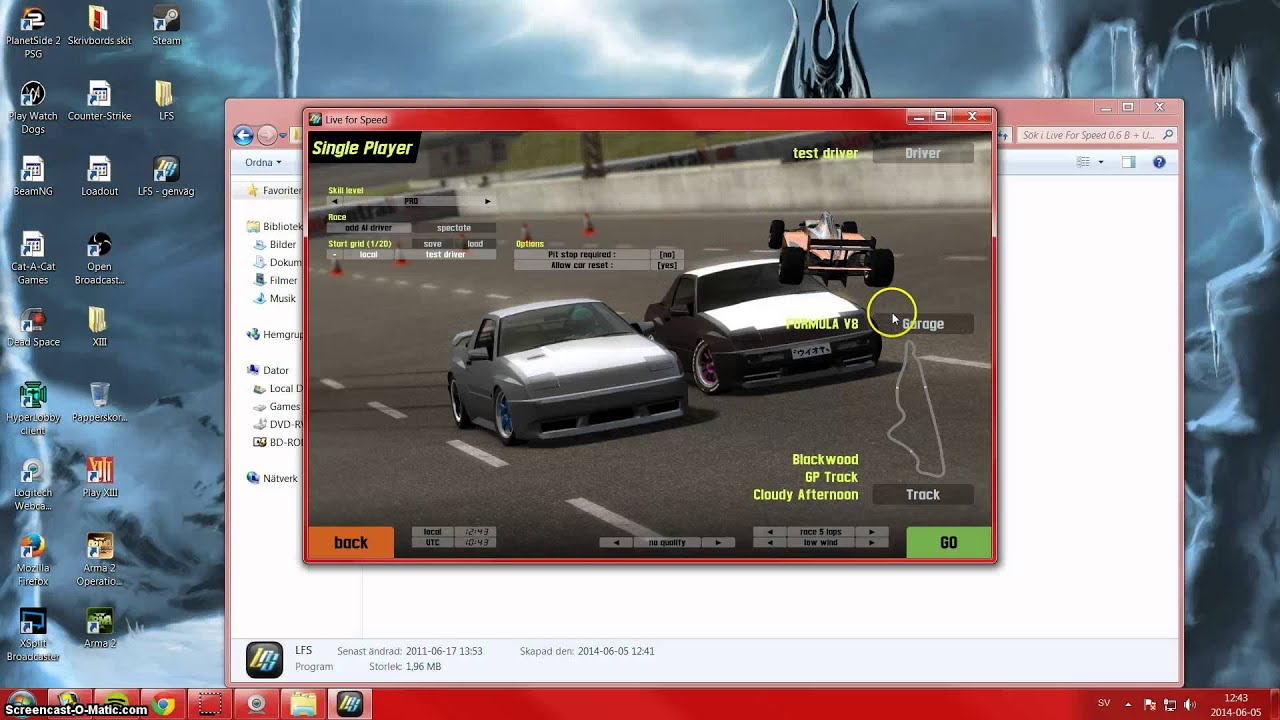The width and height of the screenshot is (1280, 720).
Task: Open Arma 2 Operation desktop shortcut
Action: click(x=99, y=559)
